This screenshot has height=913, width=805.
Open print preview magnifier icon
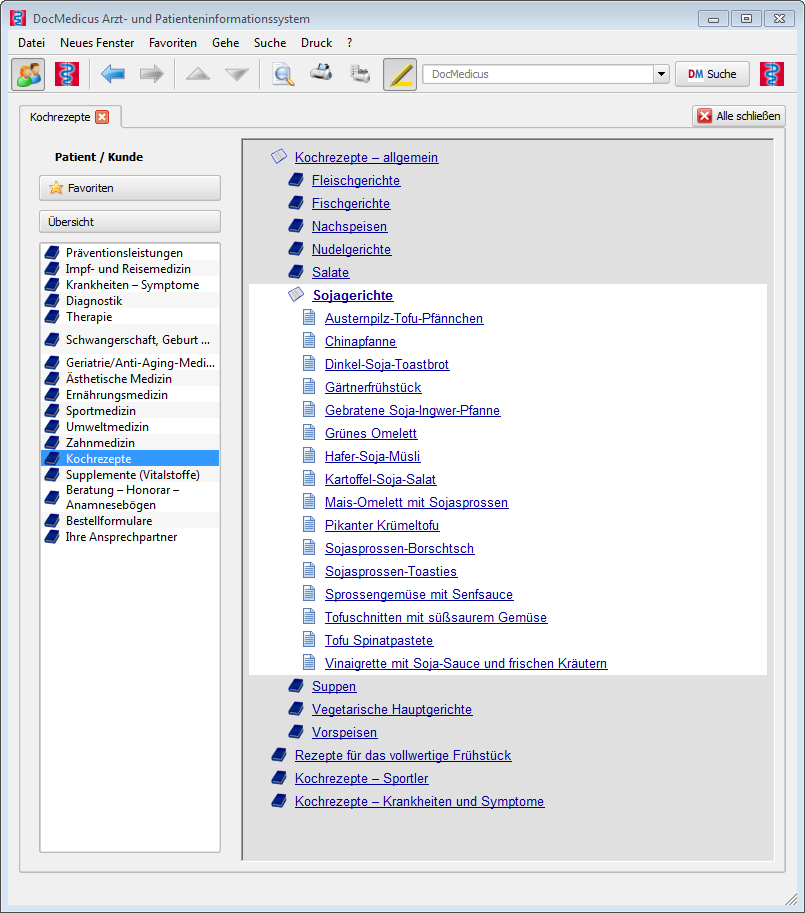pyautogui.click(x=283, y=75)
